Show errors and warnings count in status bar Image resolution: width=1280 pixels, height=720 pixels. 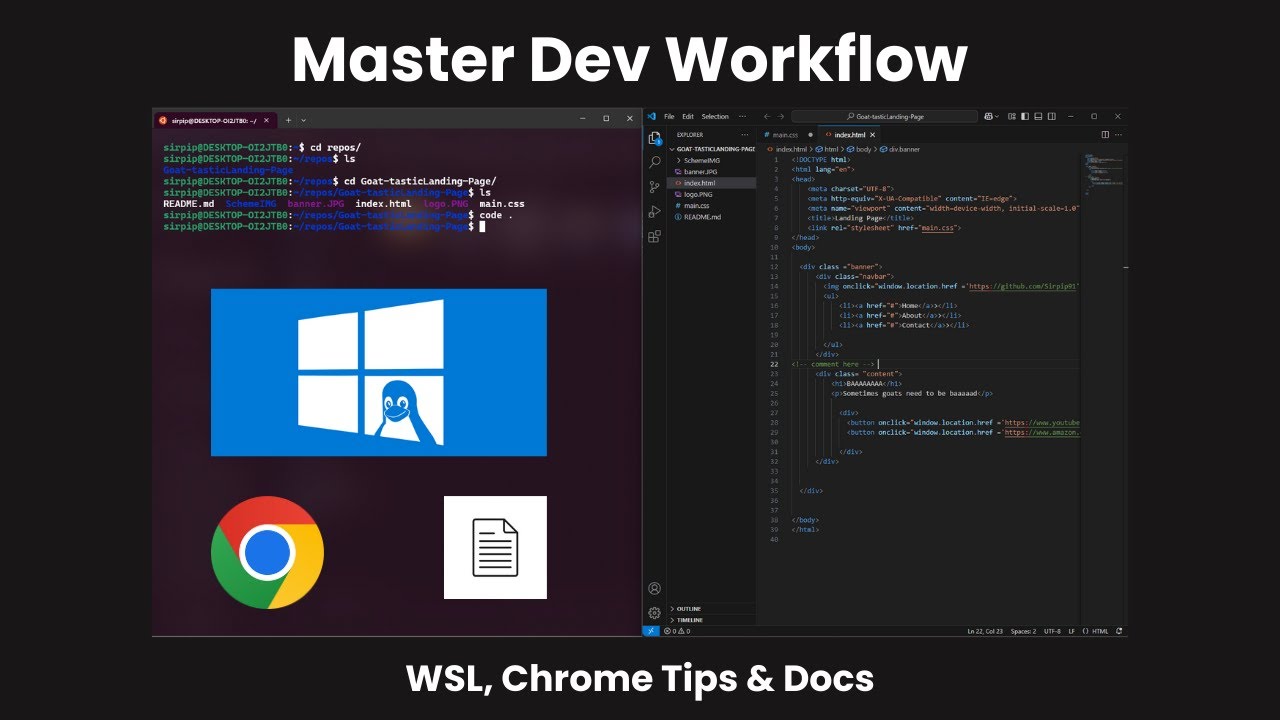tap(677, 631)
